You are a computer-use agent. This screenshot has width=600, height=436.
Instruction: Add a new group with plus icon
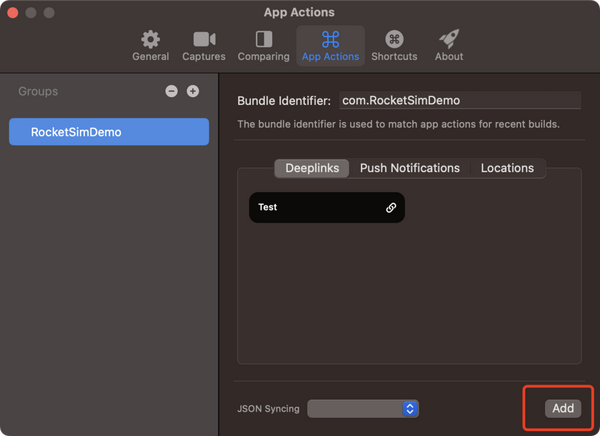point(193,91)
